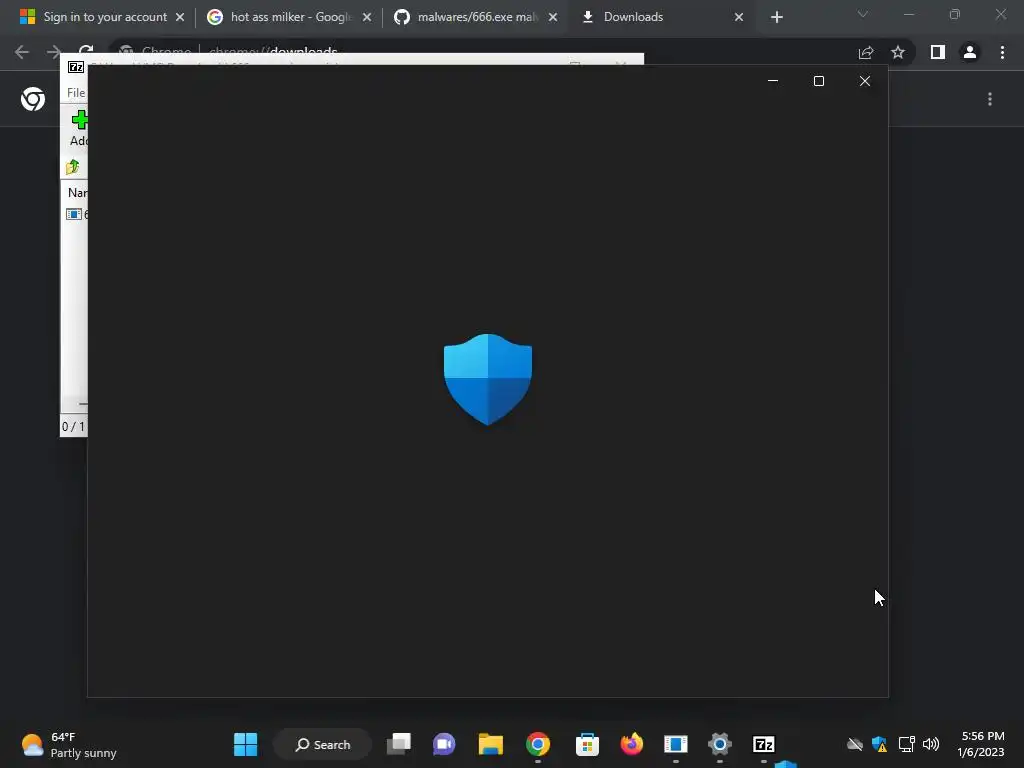Screen dimensions: 1024x768
Task: Switch to 7-Zip from the taskbar
Action: point(763,744)
